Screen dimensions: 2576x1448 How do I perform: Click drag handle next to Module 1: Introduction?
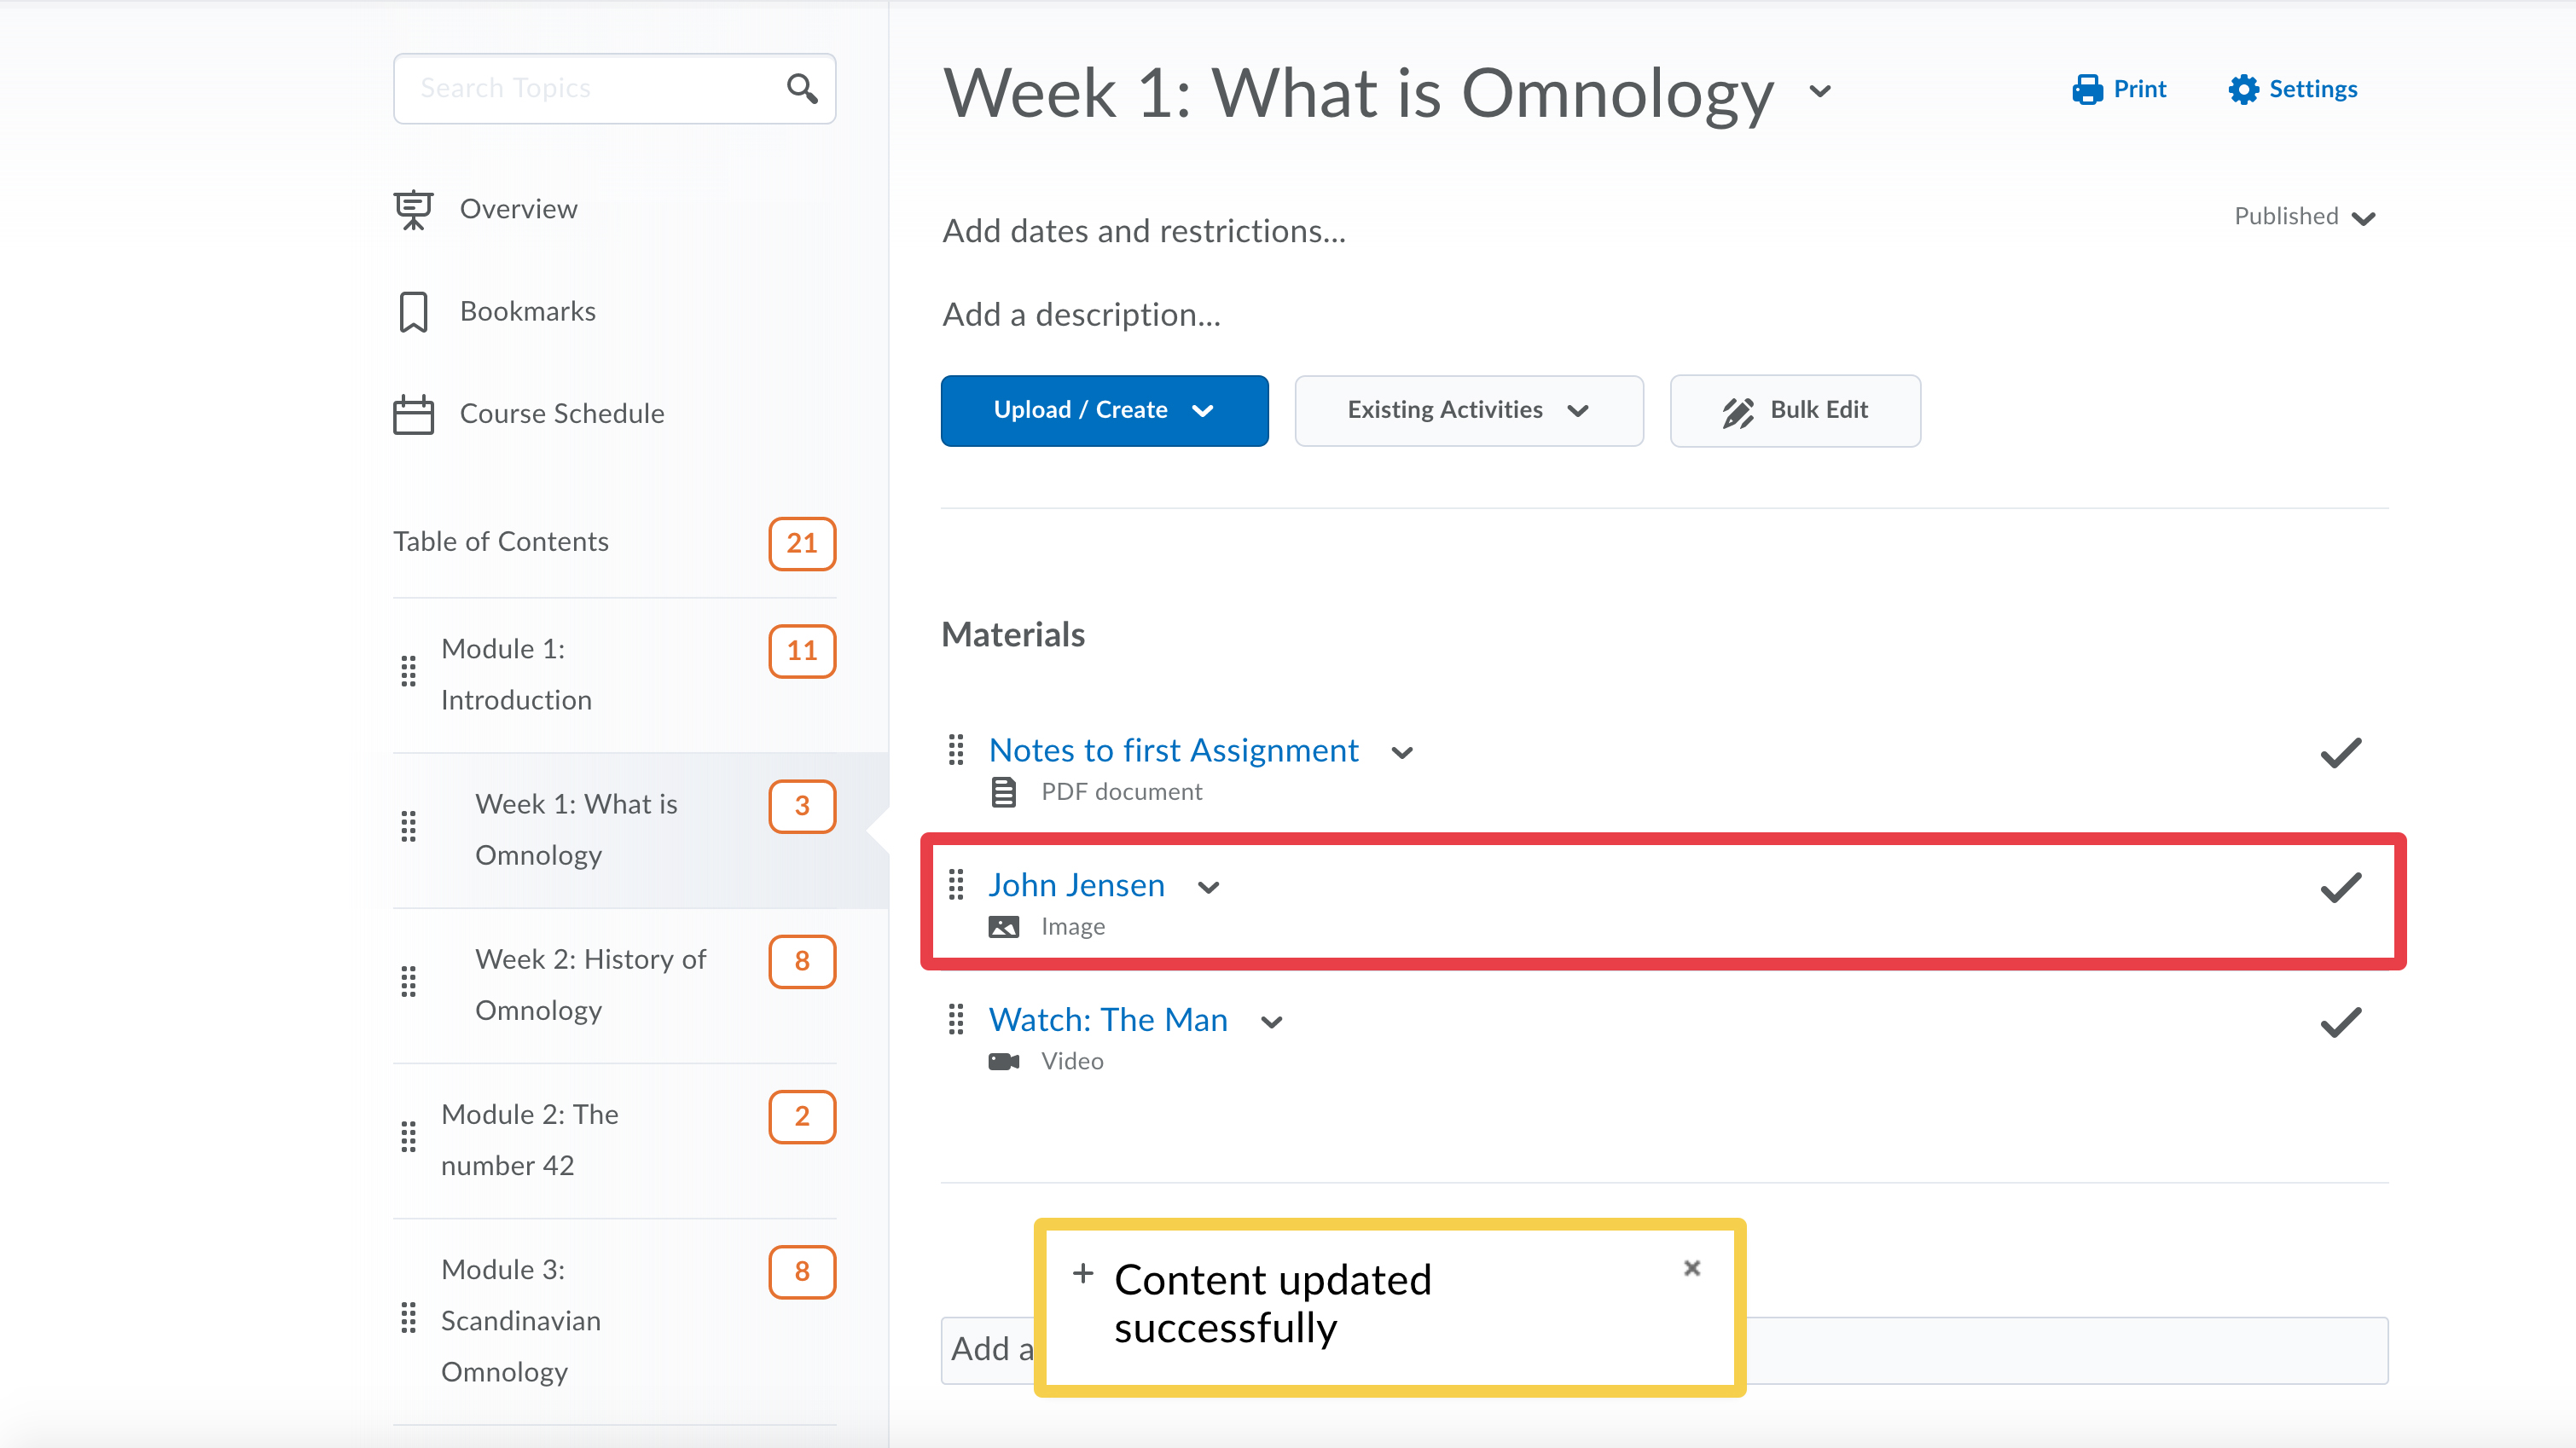coord(408,672)
